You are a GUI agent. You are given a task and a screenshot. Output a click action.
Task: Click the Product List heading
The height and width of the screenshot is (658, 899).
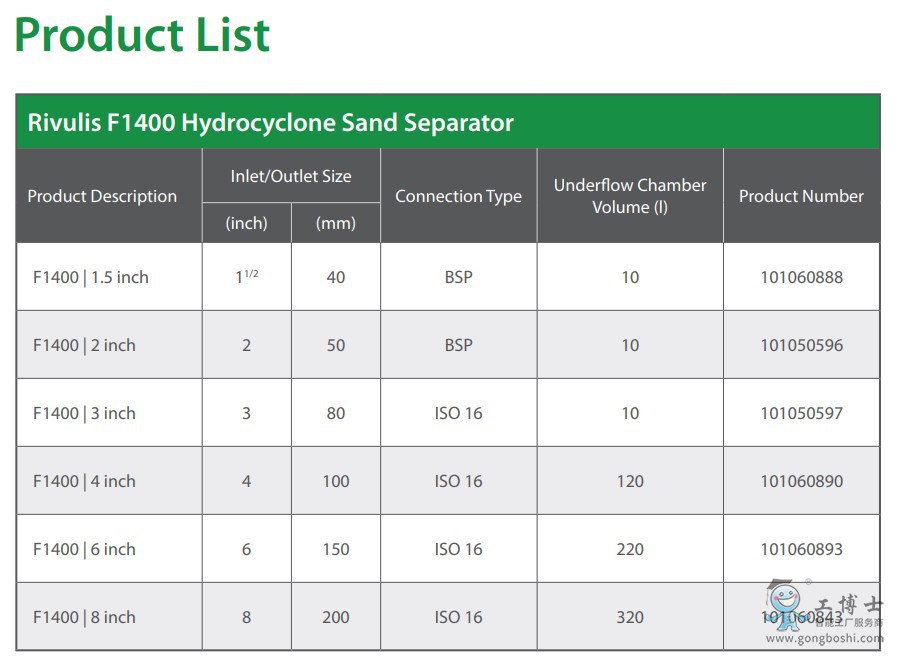pyautogui.click(x=142, y=35)
